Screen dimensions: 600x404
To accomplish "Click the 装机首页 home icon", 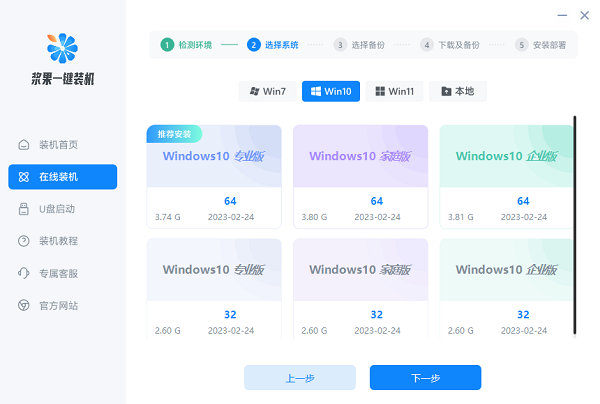I will point(24,145).
